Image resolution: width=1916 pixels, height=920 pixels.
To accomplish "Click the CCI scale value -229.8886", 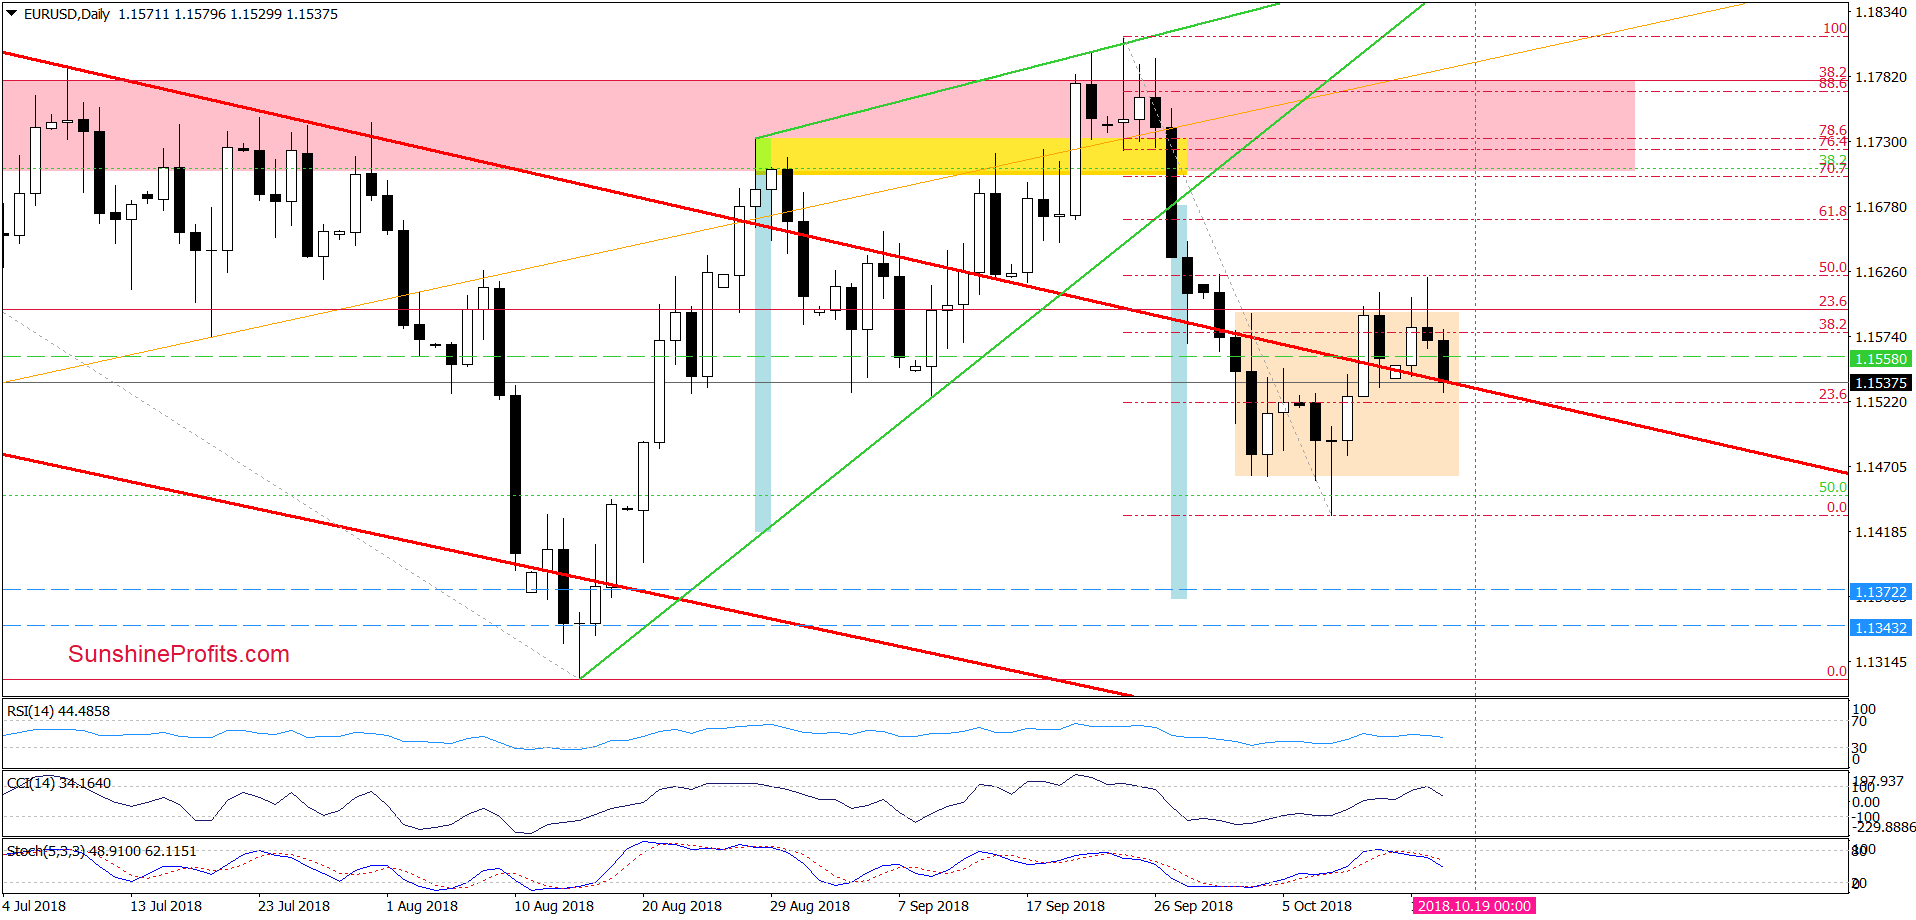I will 1884,827.
